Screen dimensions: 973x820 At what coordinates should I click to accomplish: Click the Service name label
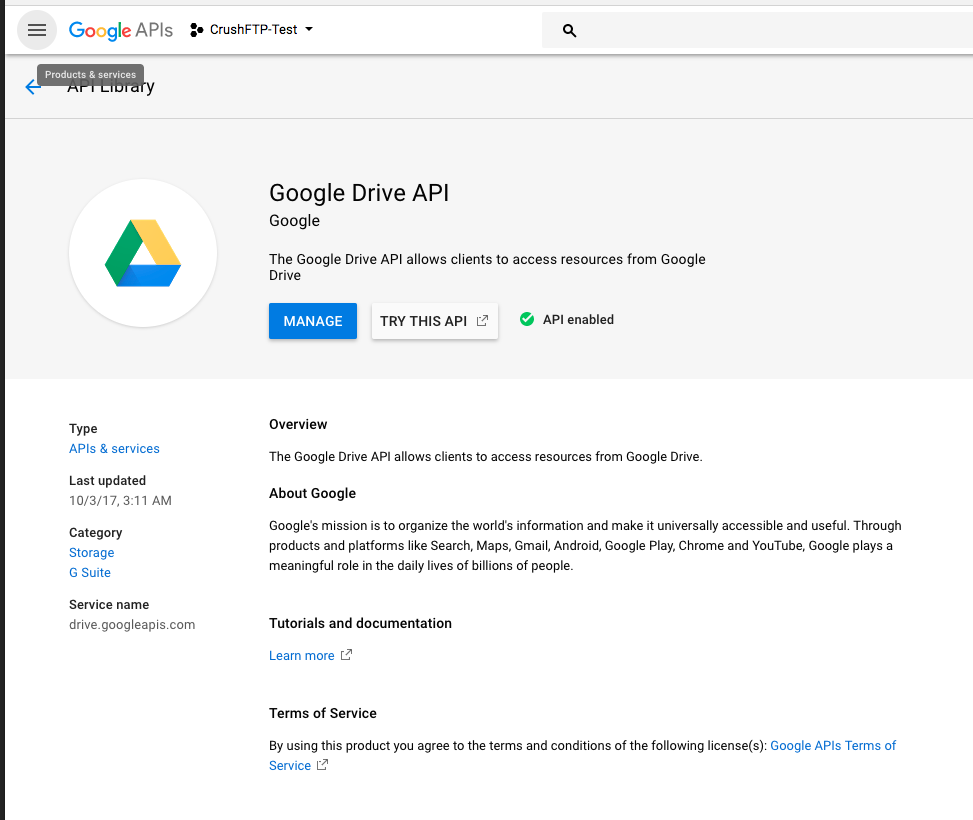(x=109, y=605)
